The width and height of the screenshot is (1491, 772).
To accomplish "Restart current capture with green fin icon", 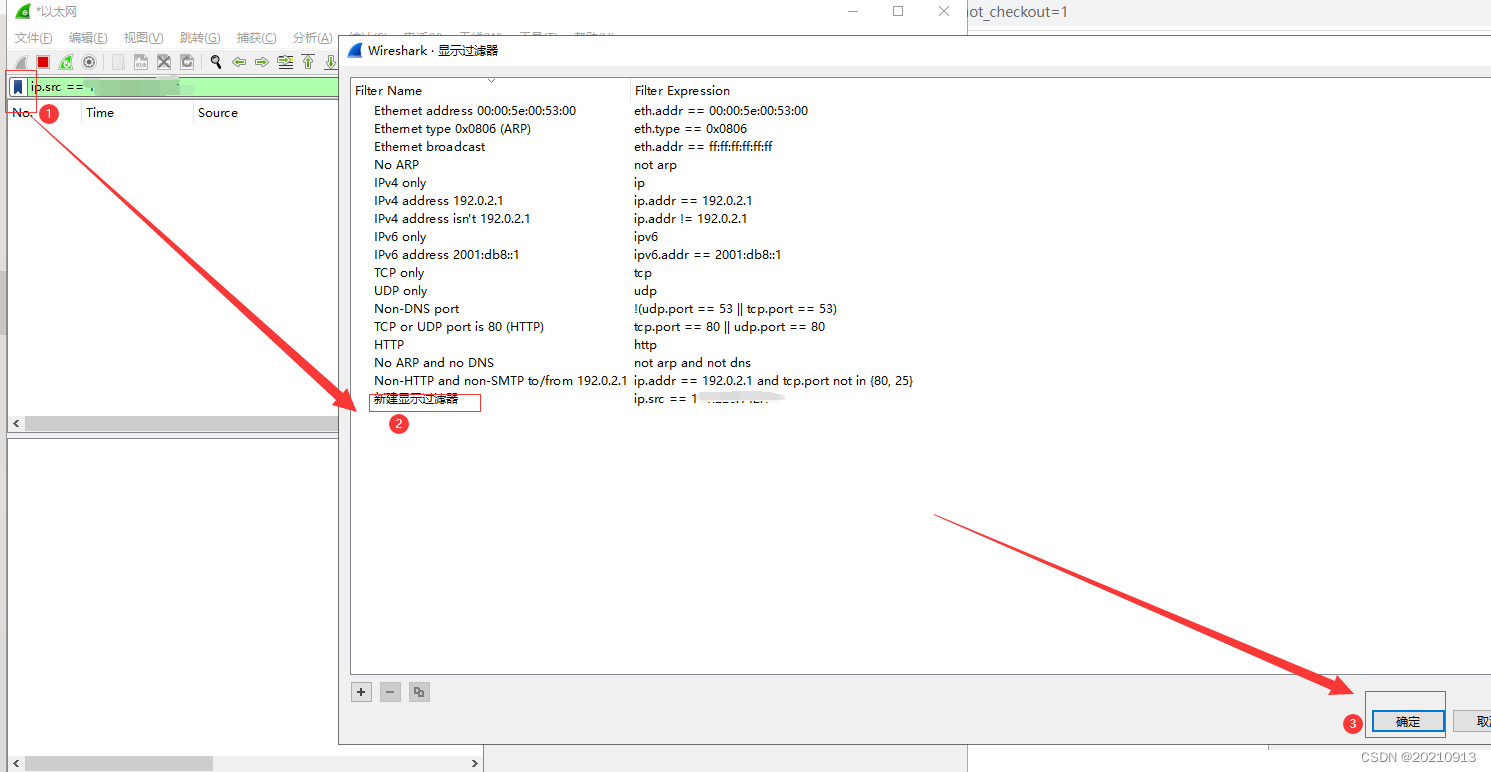I will click(x=66, y=62).
